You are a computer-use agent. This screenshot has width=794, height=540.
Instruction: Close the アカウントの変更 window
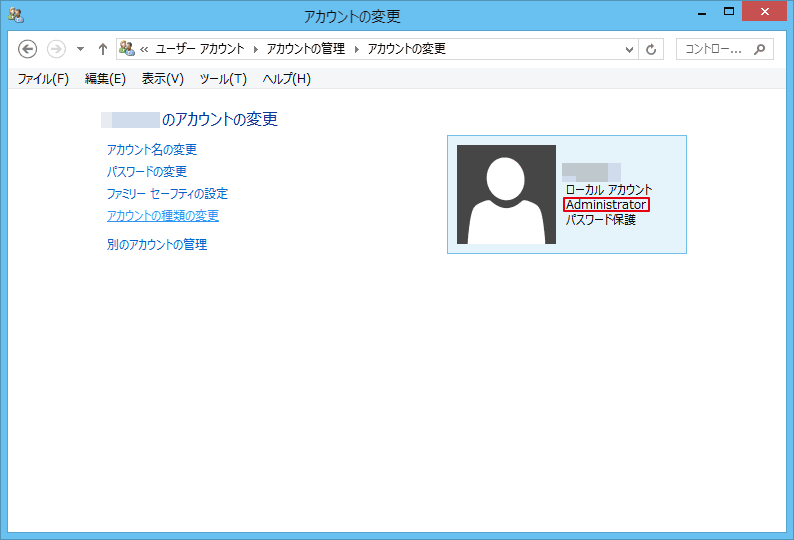[764, 11]
